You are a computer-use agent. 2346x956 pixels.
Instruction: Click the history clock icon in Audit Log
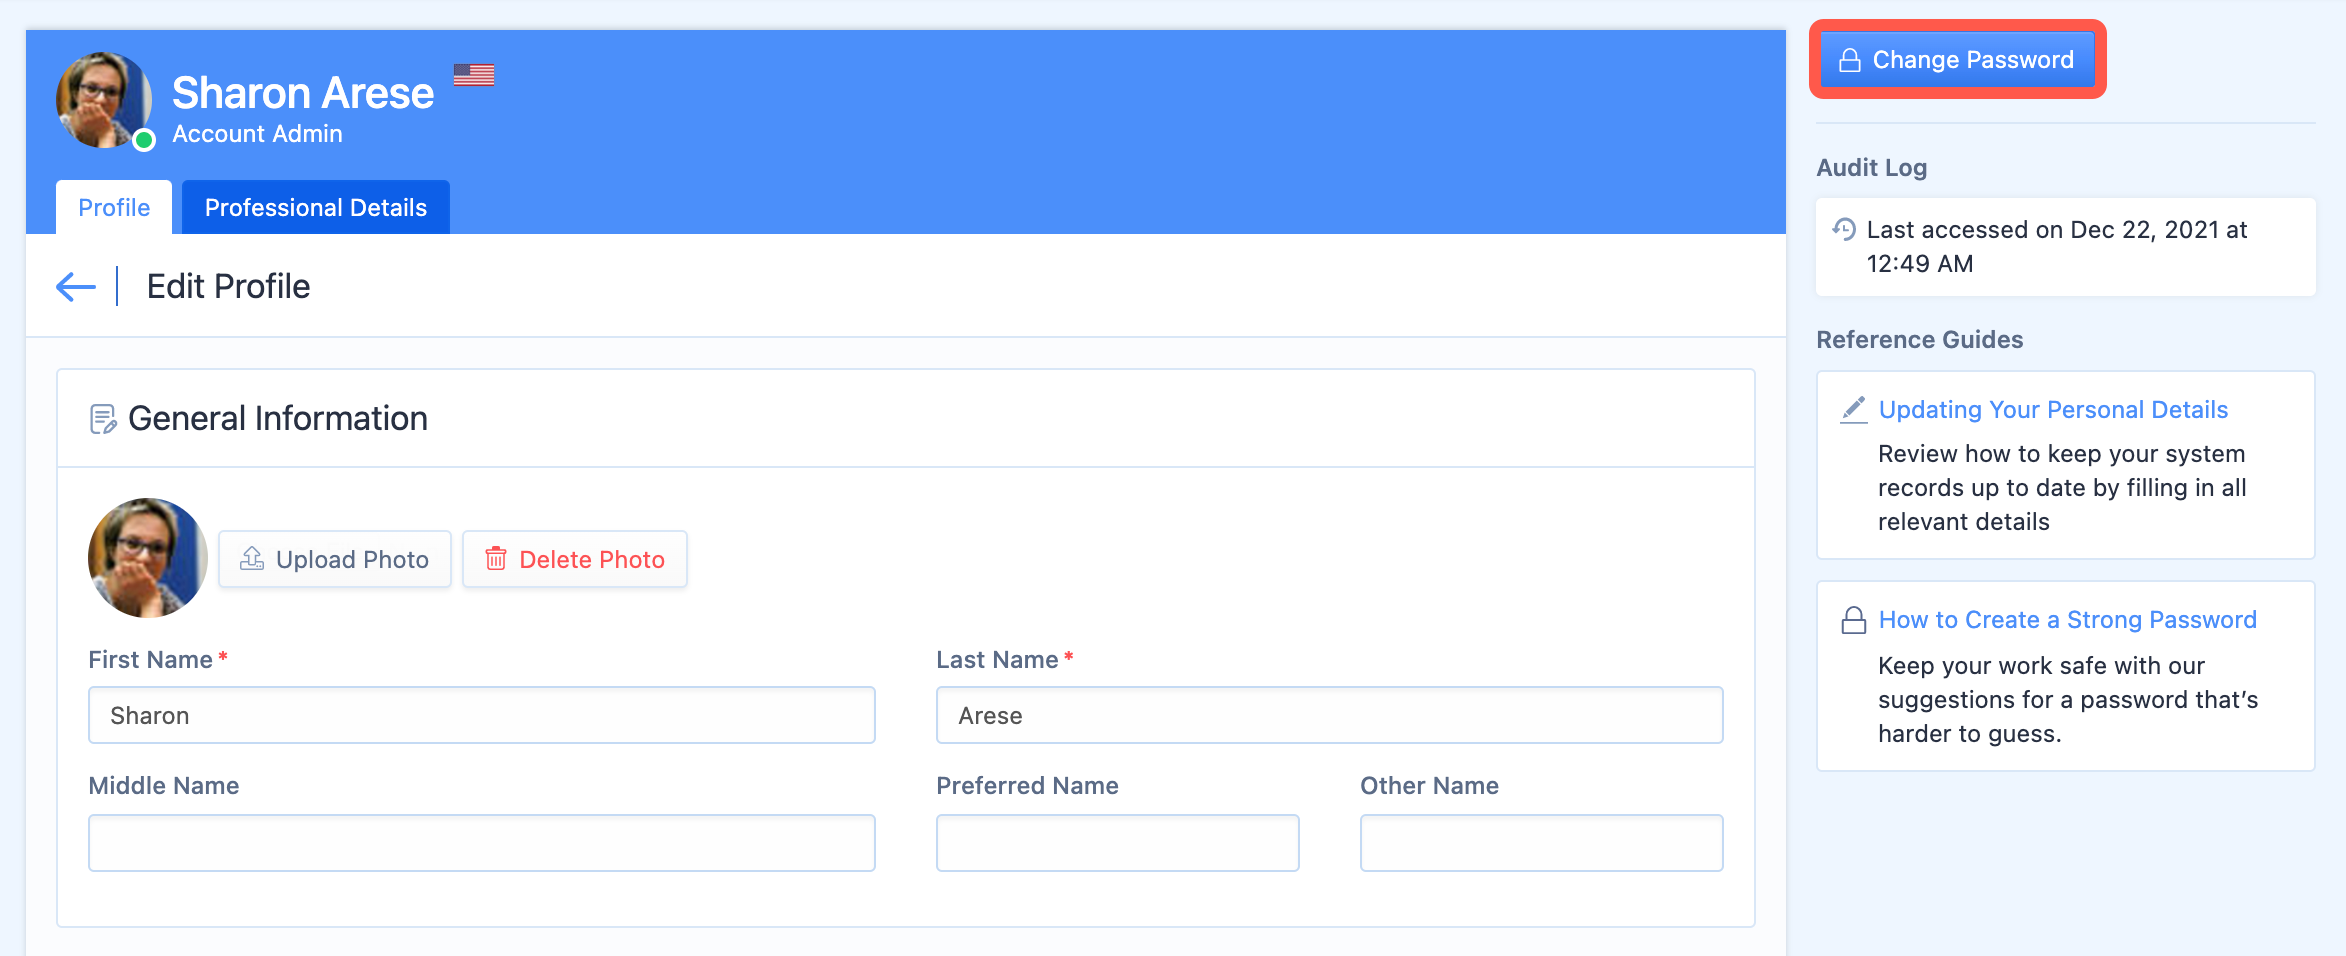point(1845,229)
